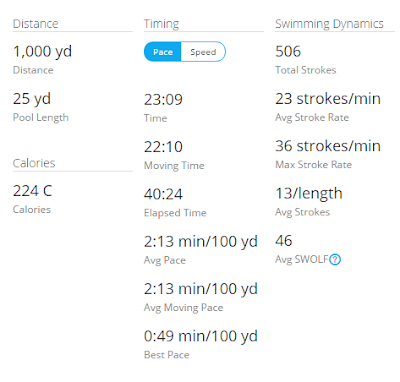Click the Timing section heading

point(161,24)
